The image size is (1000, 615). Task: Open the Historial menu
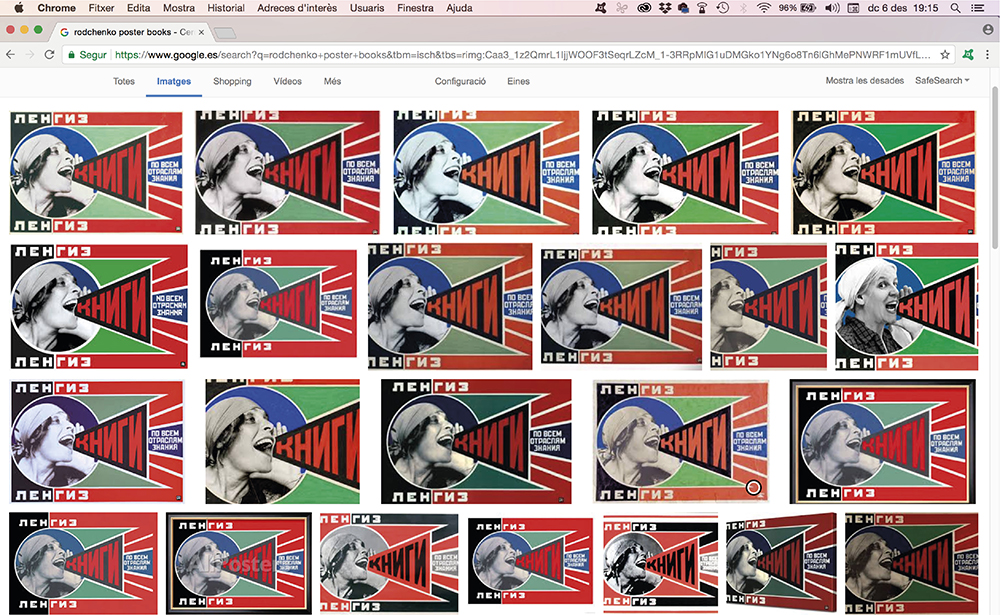(x=226, y=8)
